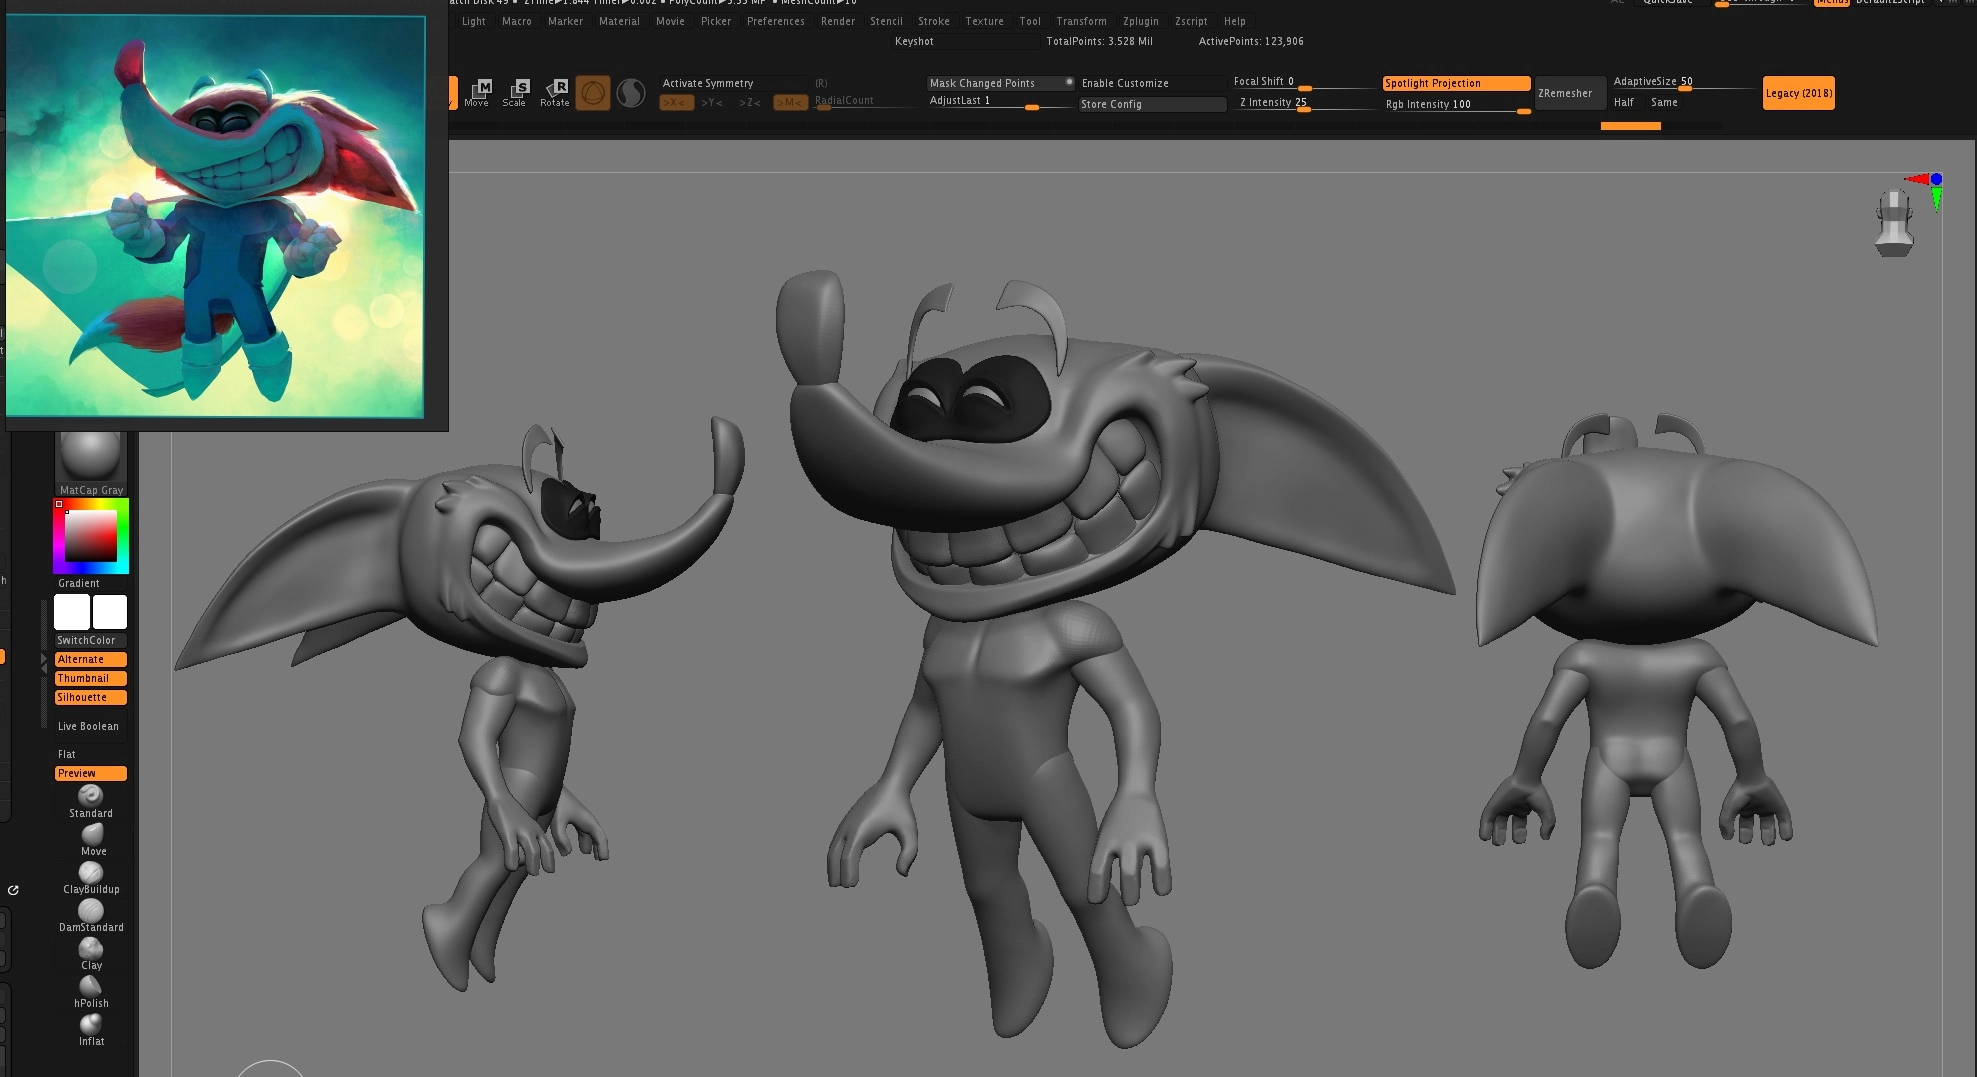Select the Rotate transform tool

[555, 92]
